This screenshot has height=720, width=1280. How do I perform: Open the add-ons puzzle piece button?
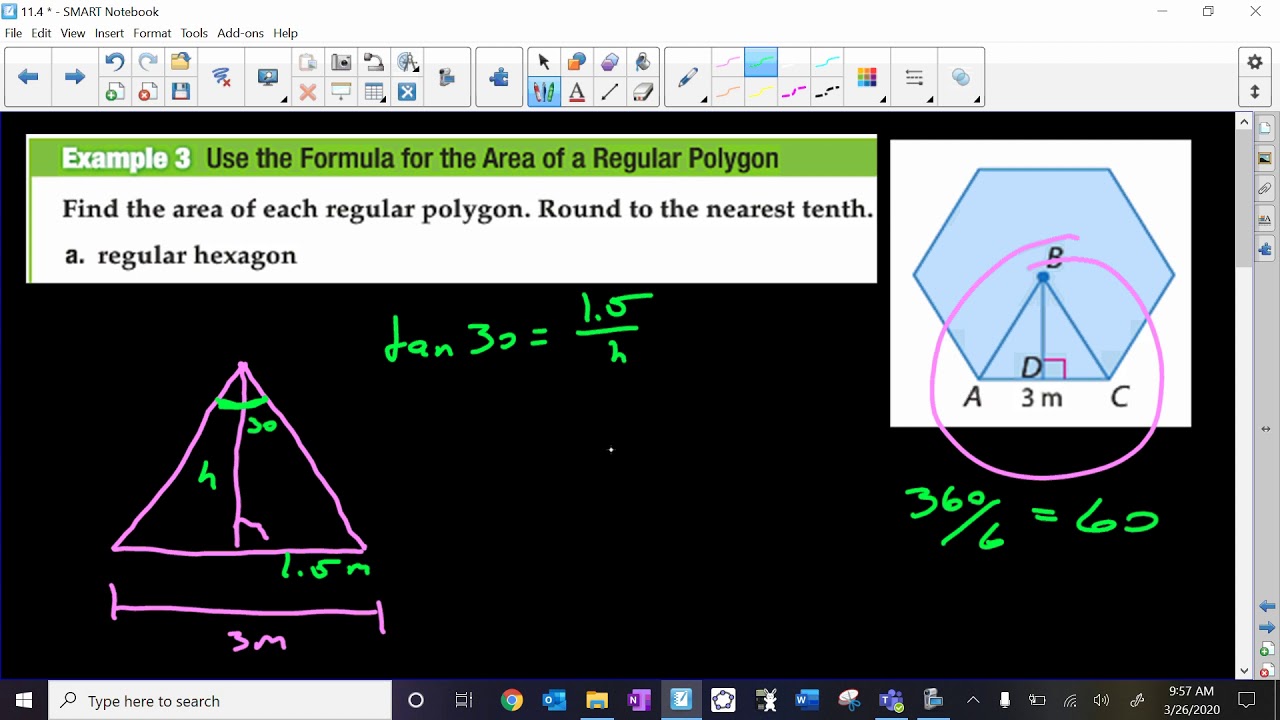(x=499, y=77)
